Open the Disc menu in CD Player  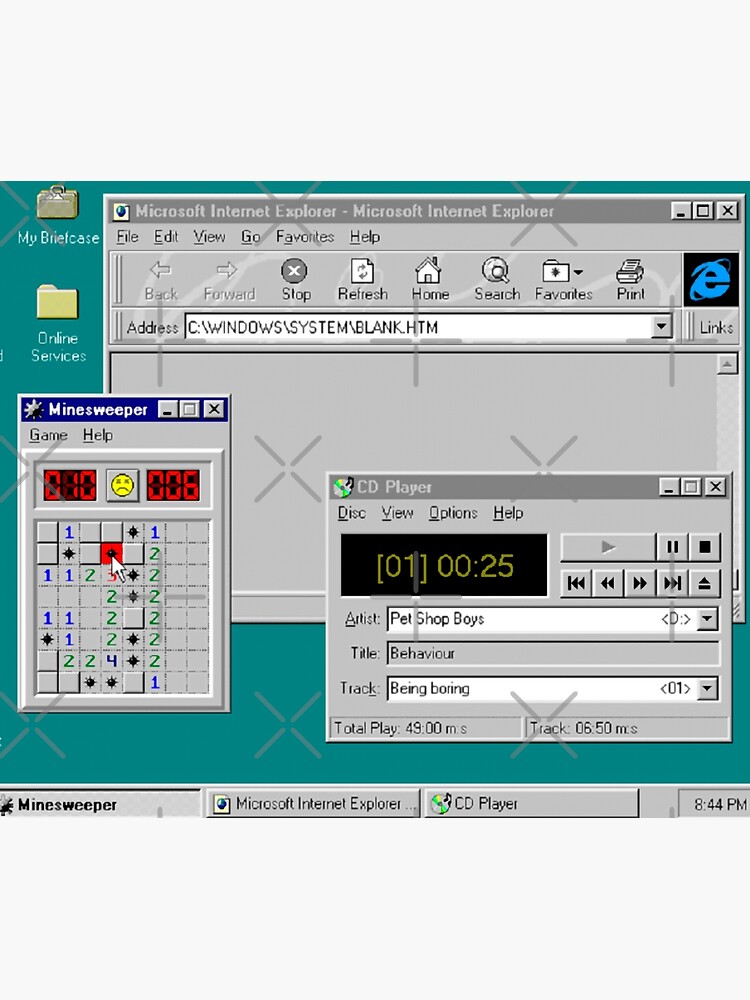pyautogui.click(x=351, y=513)
